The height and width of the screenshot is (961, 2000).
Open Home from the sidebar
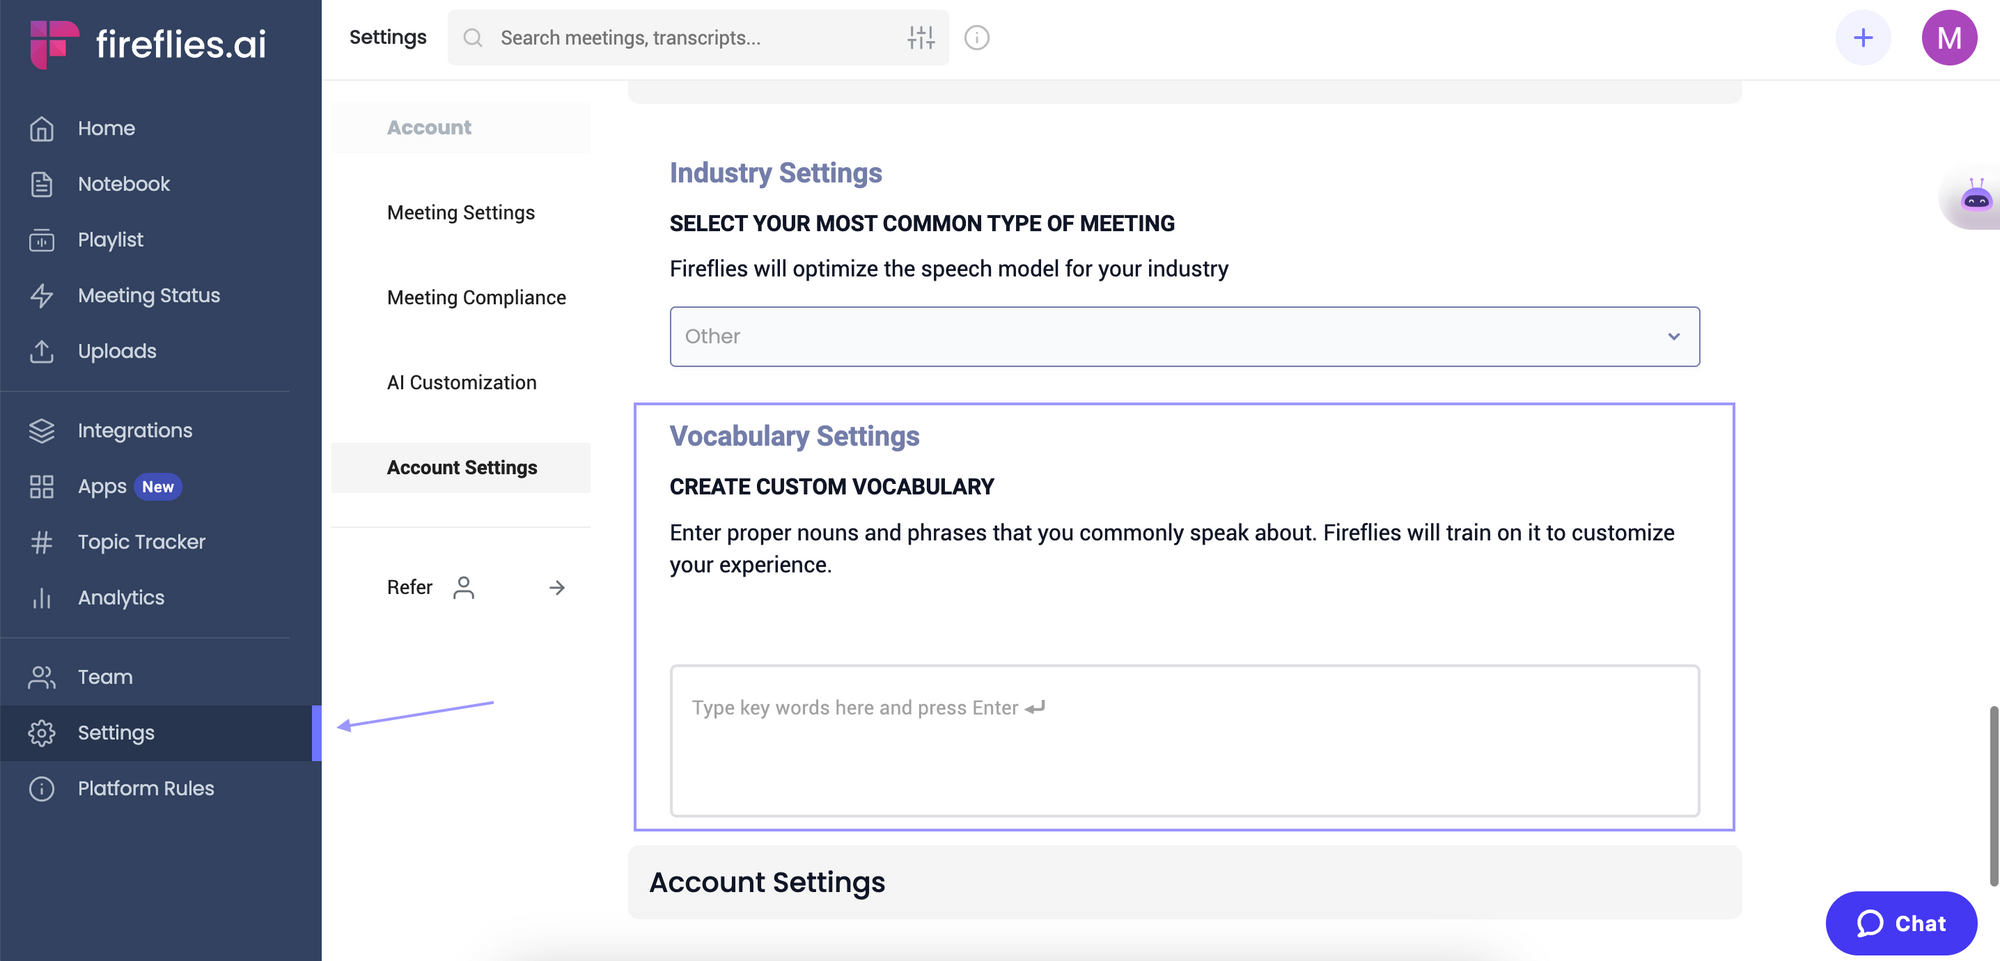pyautogui.click(x=106, y=128)
